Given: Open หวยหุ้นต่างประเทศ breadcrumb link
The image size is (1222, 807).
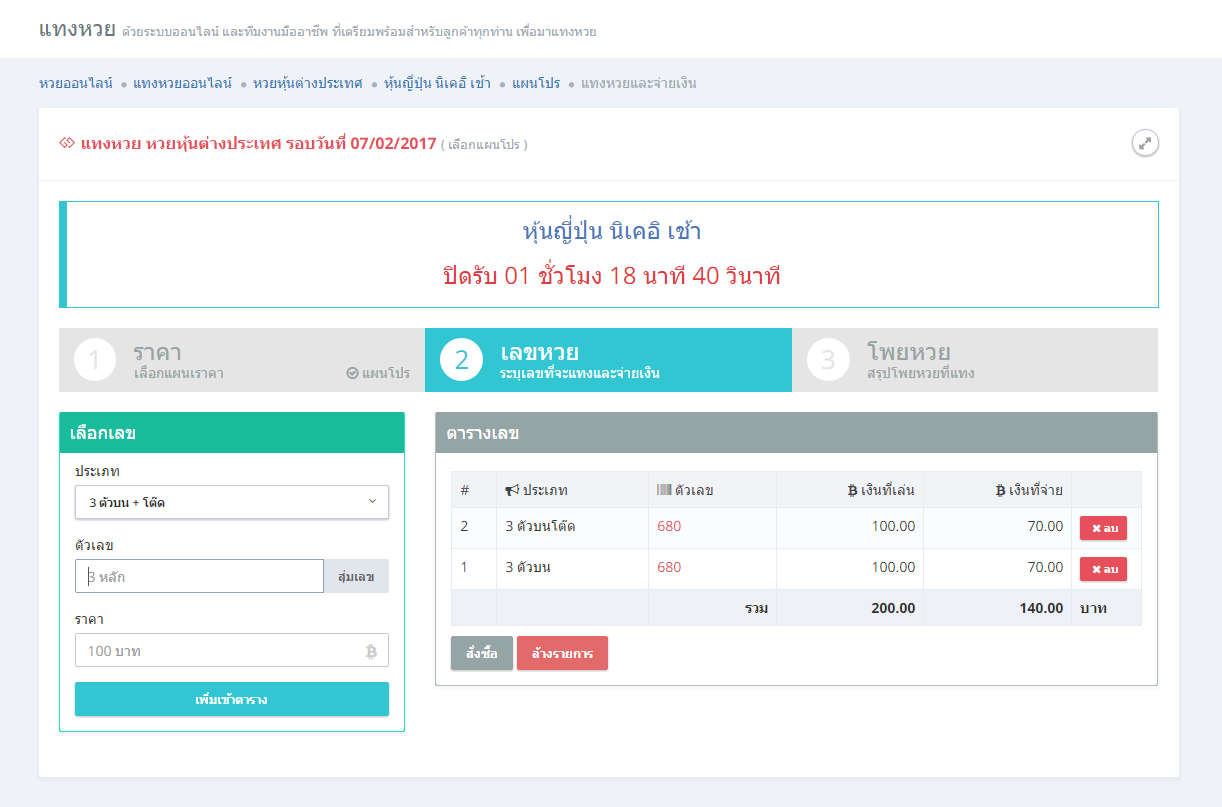Looking at the screenshot, I should pyautogui.click(x=308, y=83).
